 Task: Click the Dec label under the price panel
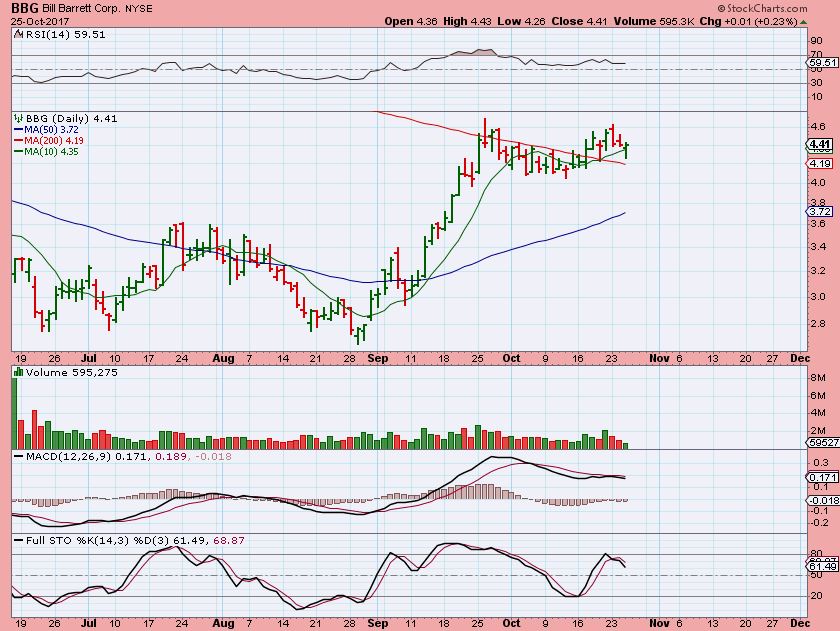pos(800,358)
